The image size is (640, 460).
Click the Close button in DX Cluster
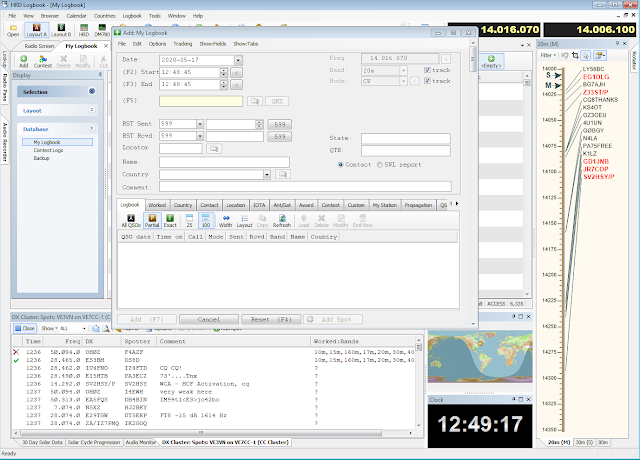(25, 328)
